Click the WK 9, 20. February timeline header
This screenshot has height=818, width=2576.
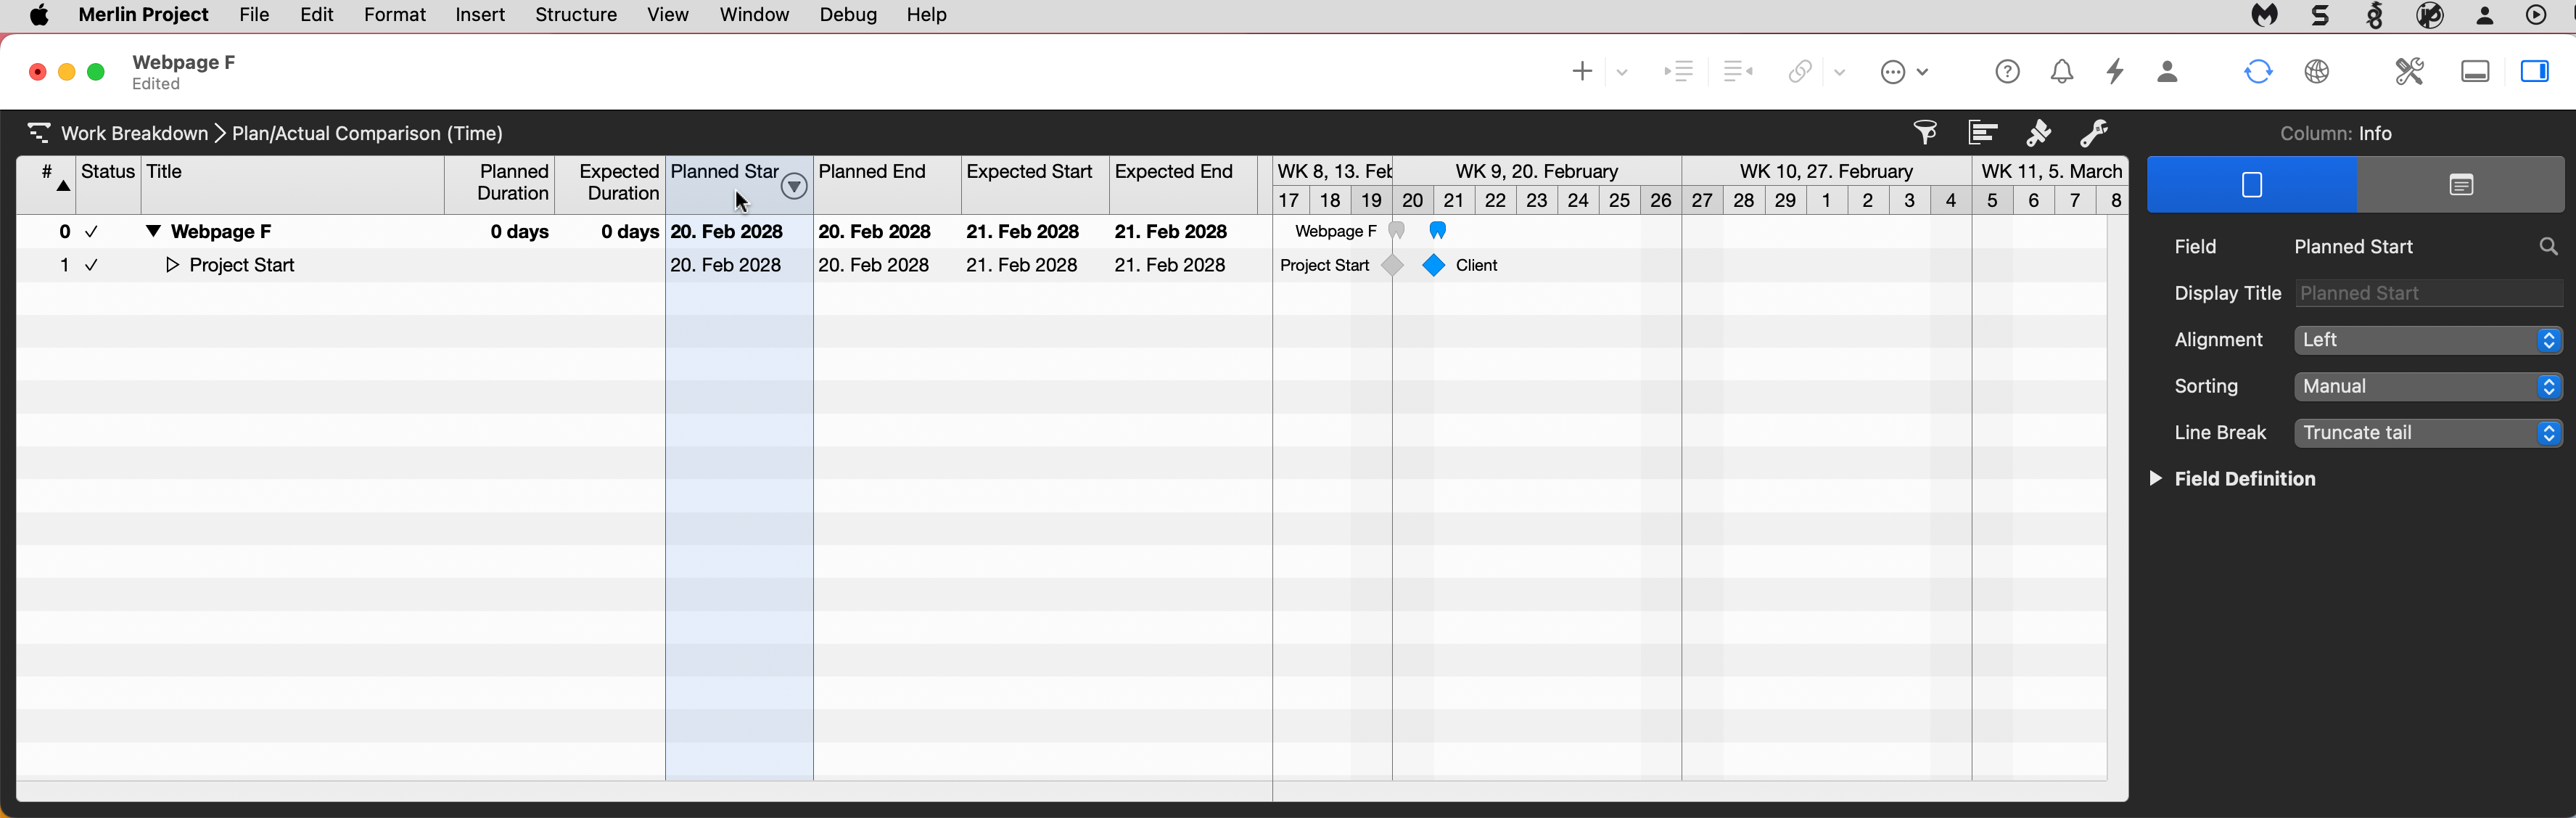click(1537, 172)
